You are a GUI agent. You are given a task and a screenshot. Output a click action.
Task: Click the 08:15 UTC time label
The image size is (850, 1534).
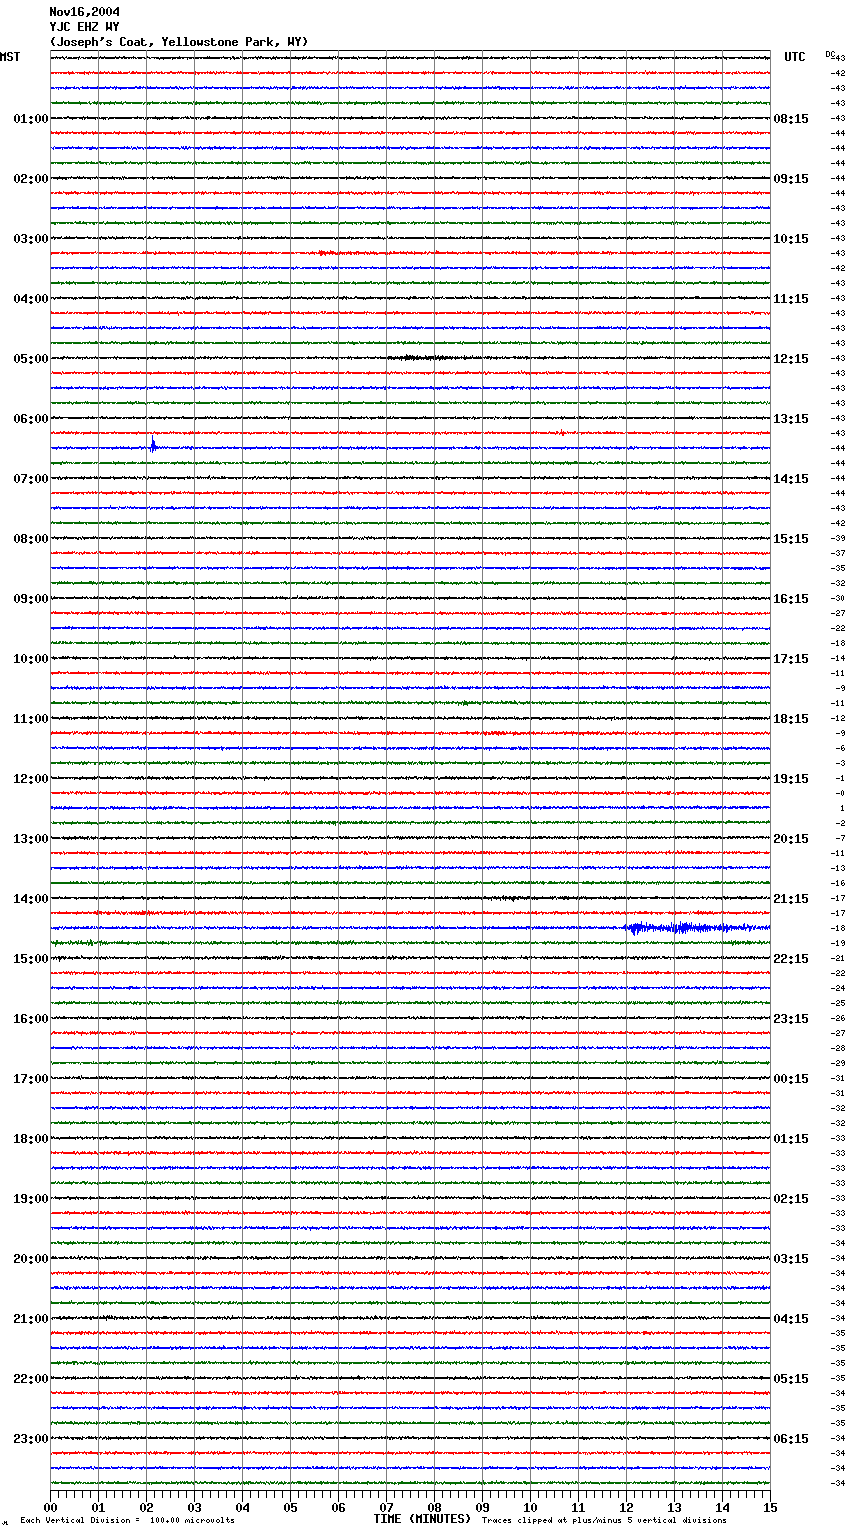[x=791, y=119]
